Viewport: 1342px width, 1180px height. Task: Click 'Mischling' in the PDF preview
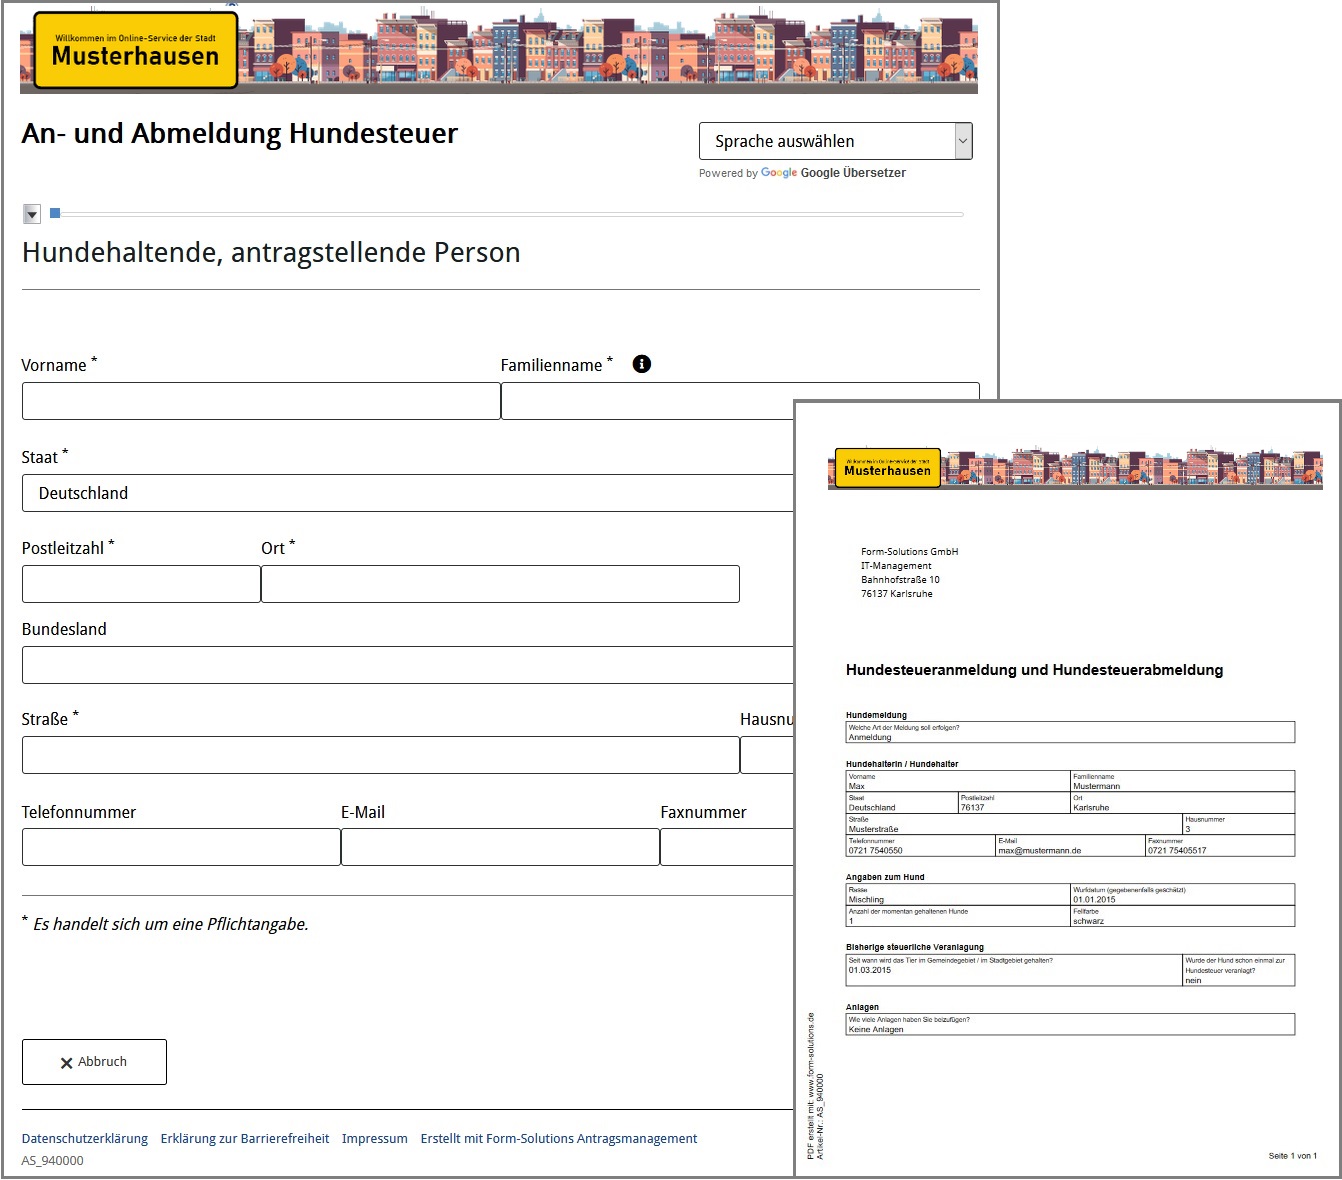coord(866,899)
